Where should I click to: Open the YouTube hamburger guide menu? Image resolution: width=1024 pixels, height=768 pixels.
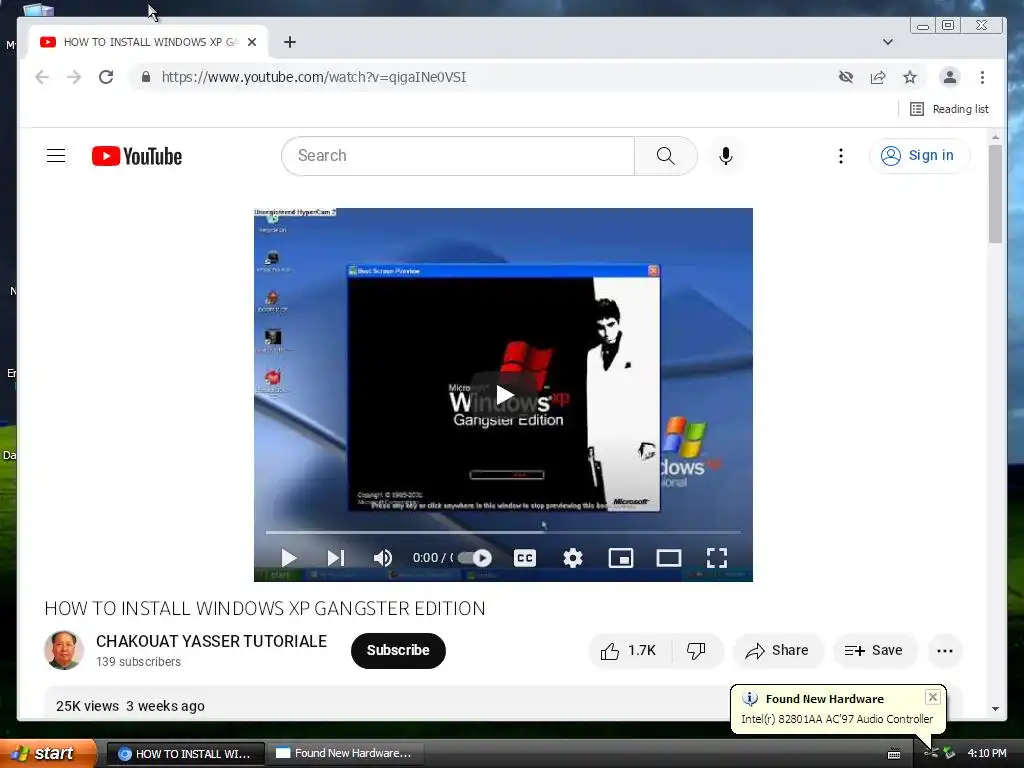coord(56,155)
